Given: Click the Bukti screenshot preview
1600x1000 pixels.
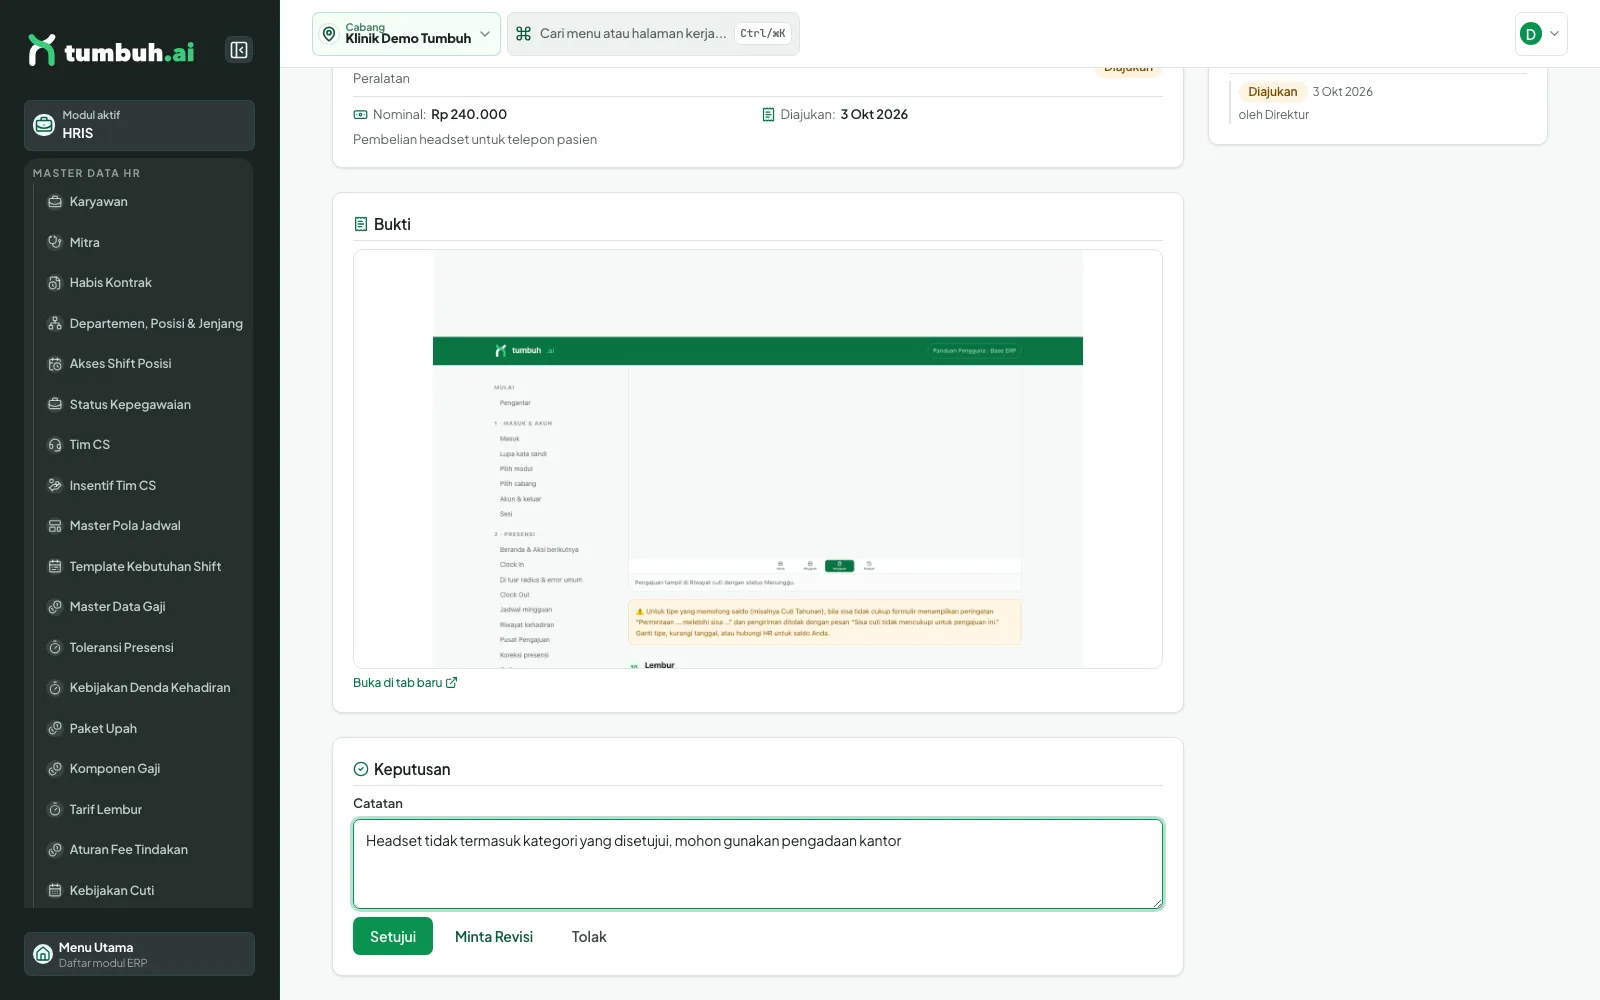Looking at the screenshot, I should click(758, 459).
